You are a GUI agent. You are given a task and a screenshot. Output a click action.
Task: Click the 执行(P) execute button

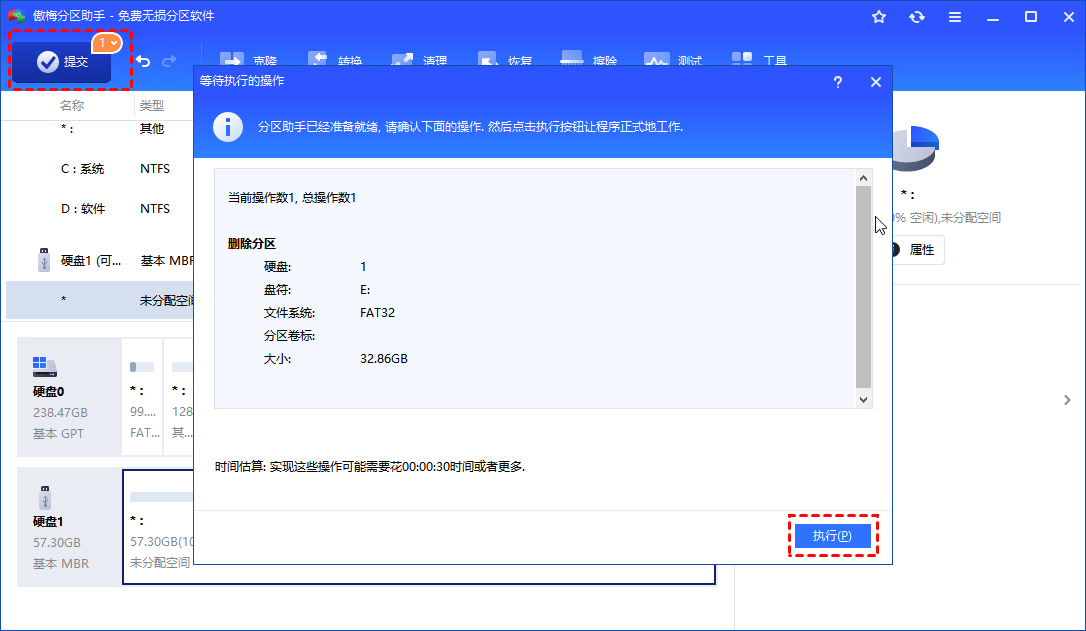point(833,536)
